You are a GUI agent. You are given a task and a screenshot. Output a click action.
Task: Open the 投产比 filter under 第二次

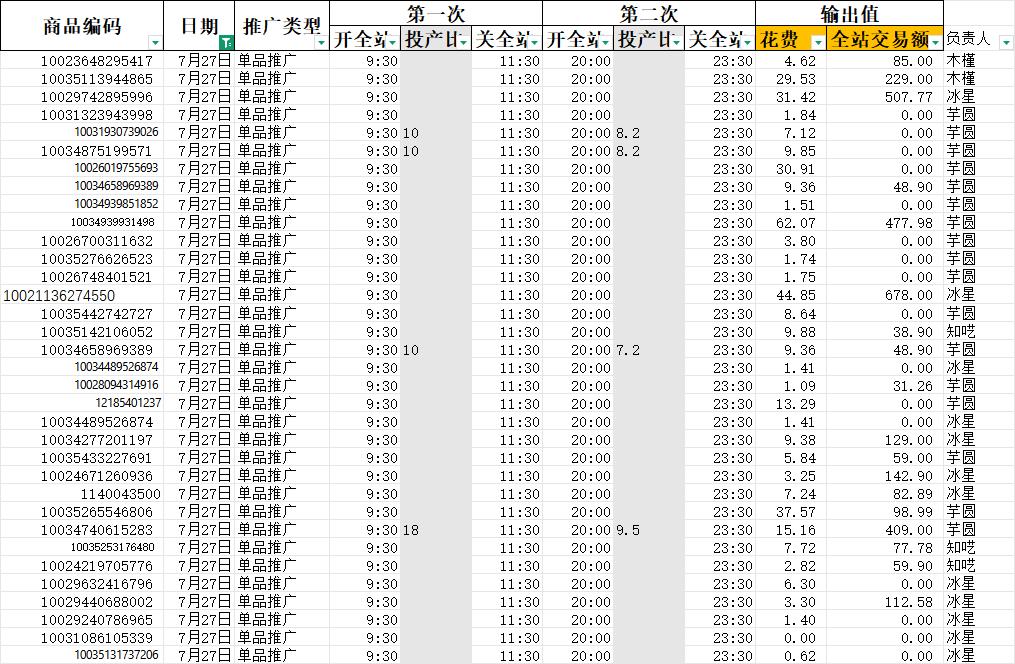[x=676, y=43]
